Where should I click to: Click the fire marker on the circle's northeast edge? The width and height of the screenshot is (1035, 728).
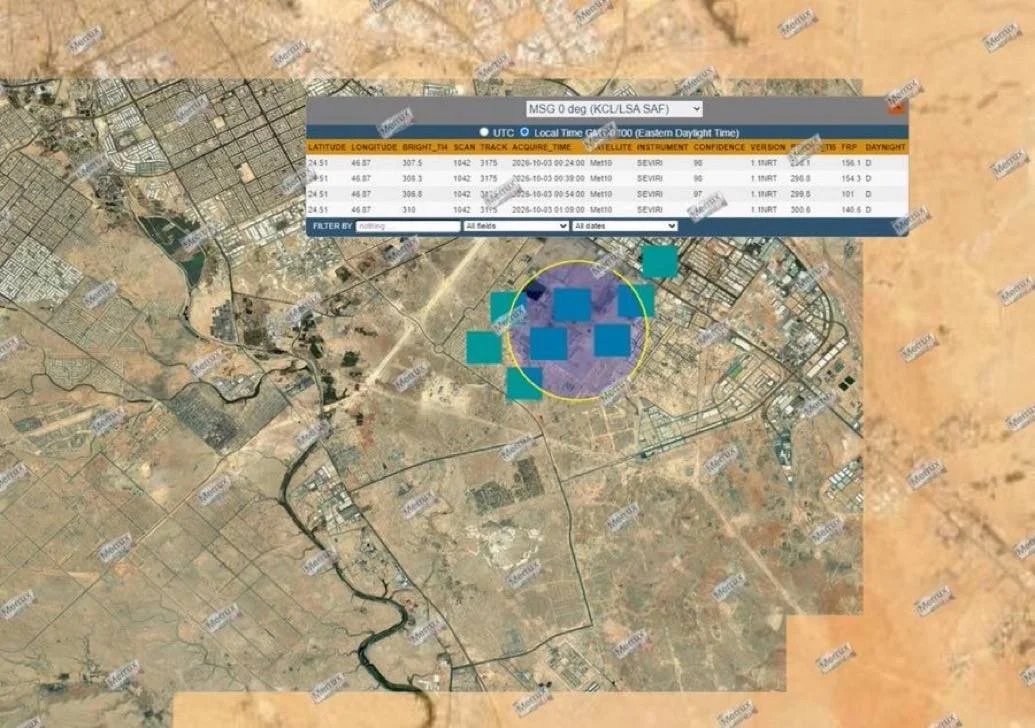636,301
